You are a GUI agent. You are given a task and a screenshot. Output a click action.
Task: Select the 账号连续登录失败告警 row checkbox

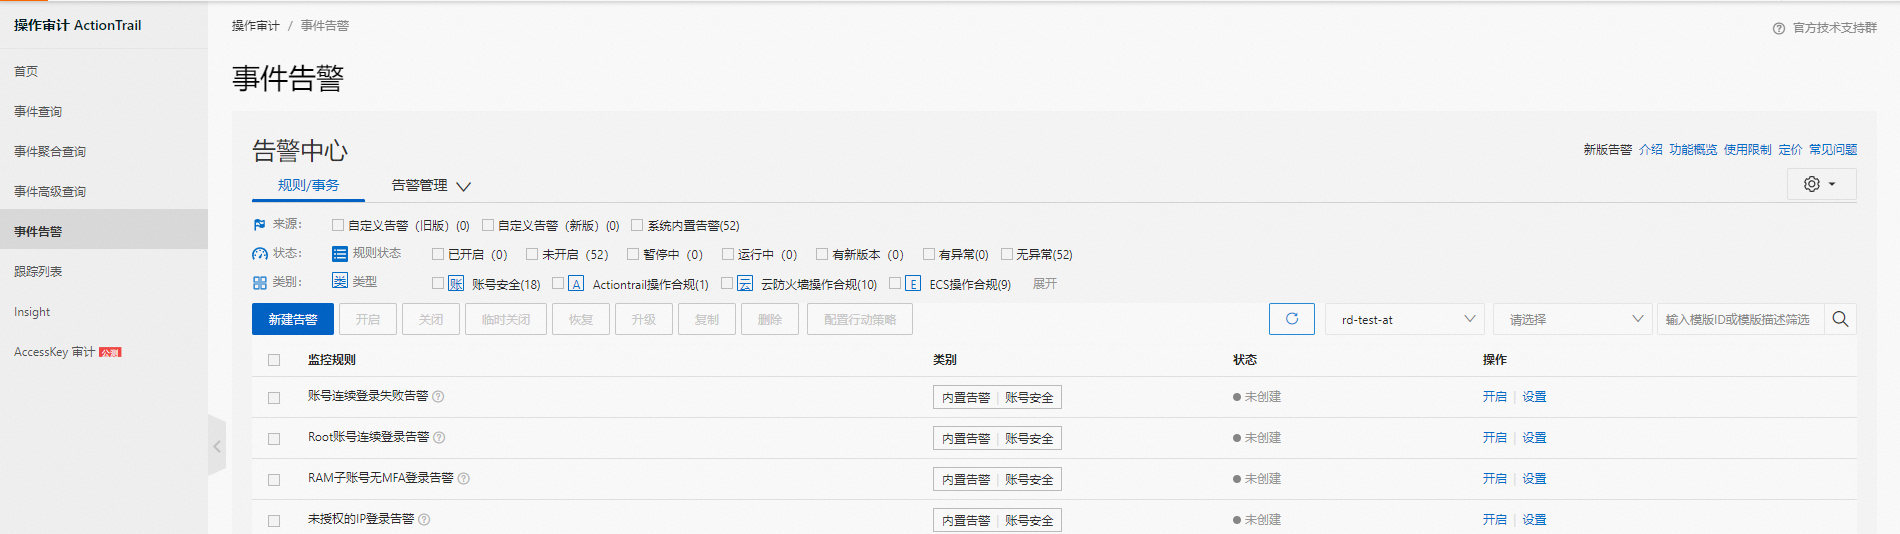pos(274,398)
